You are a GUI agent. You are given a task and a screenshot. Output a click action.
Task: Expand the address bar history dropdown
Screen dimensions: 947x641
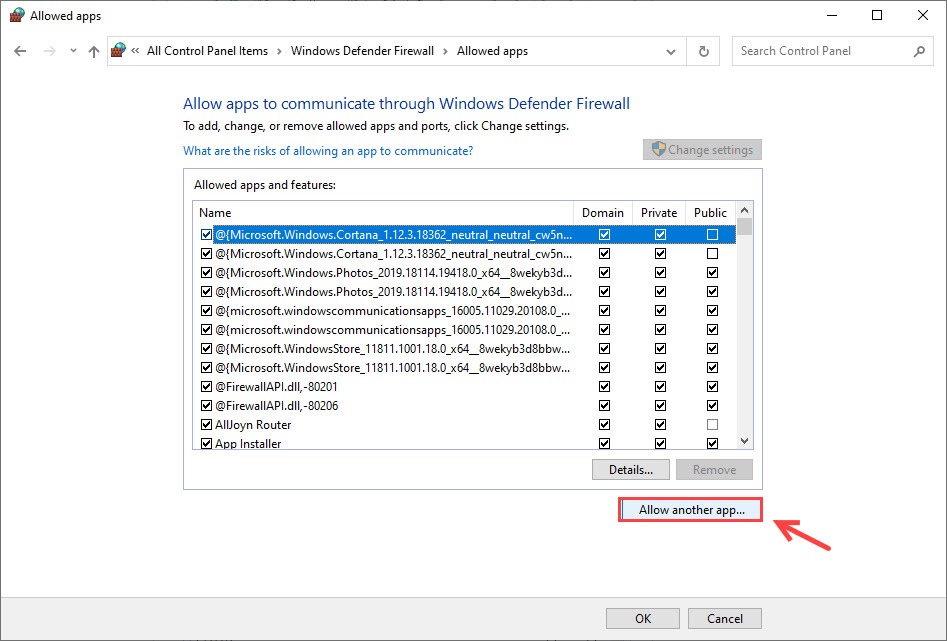pos(670,51)
